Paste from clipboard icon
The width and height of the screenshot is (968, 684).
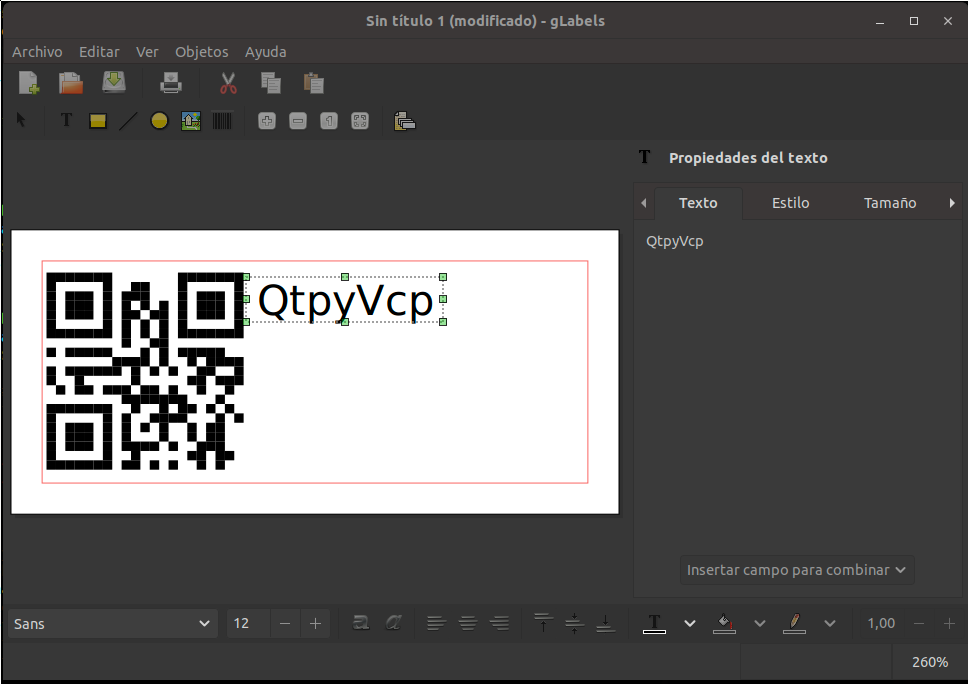click(x=314, y=83)
